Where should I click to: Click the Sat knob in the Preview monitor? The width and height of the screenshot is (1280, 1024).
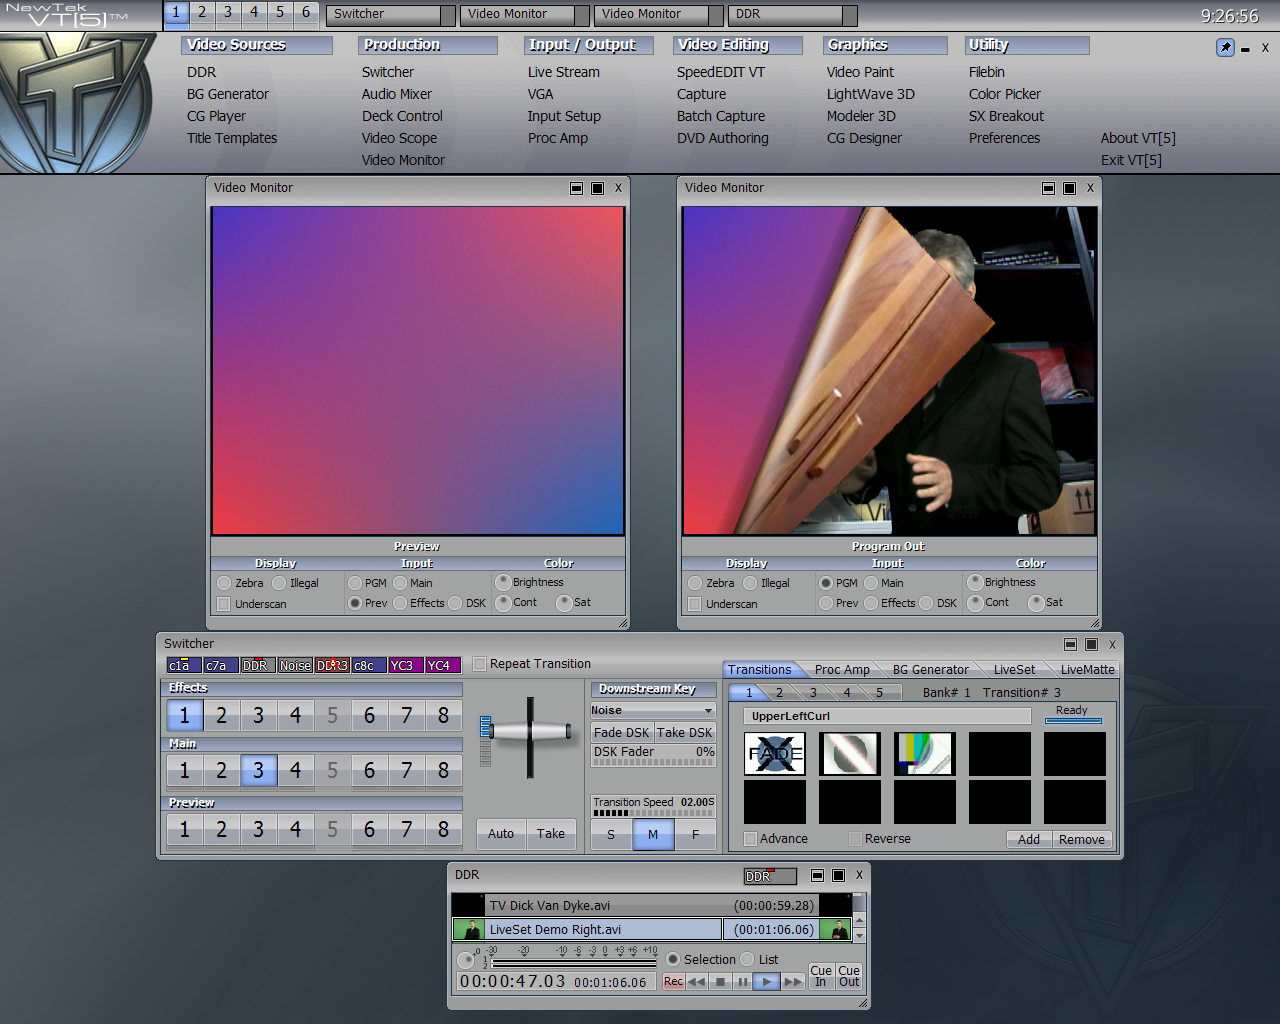564,602
